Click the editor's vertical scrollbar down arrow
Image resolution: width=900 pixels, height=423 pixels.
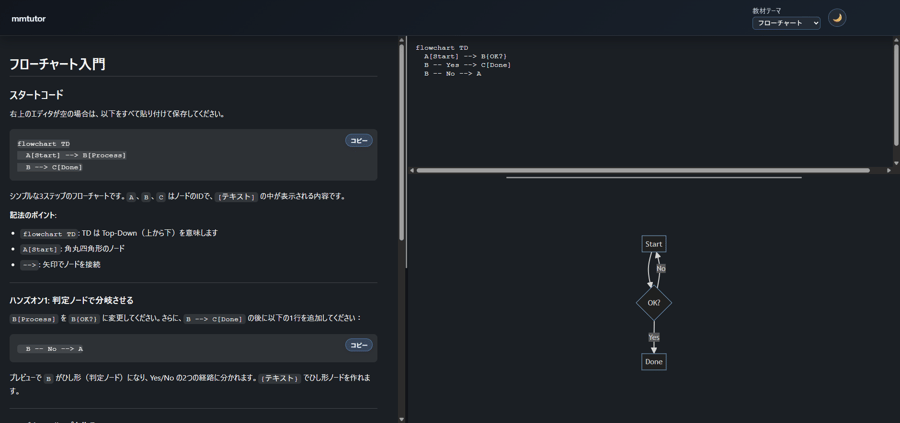[x=895, y=162]
